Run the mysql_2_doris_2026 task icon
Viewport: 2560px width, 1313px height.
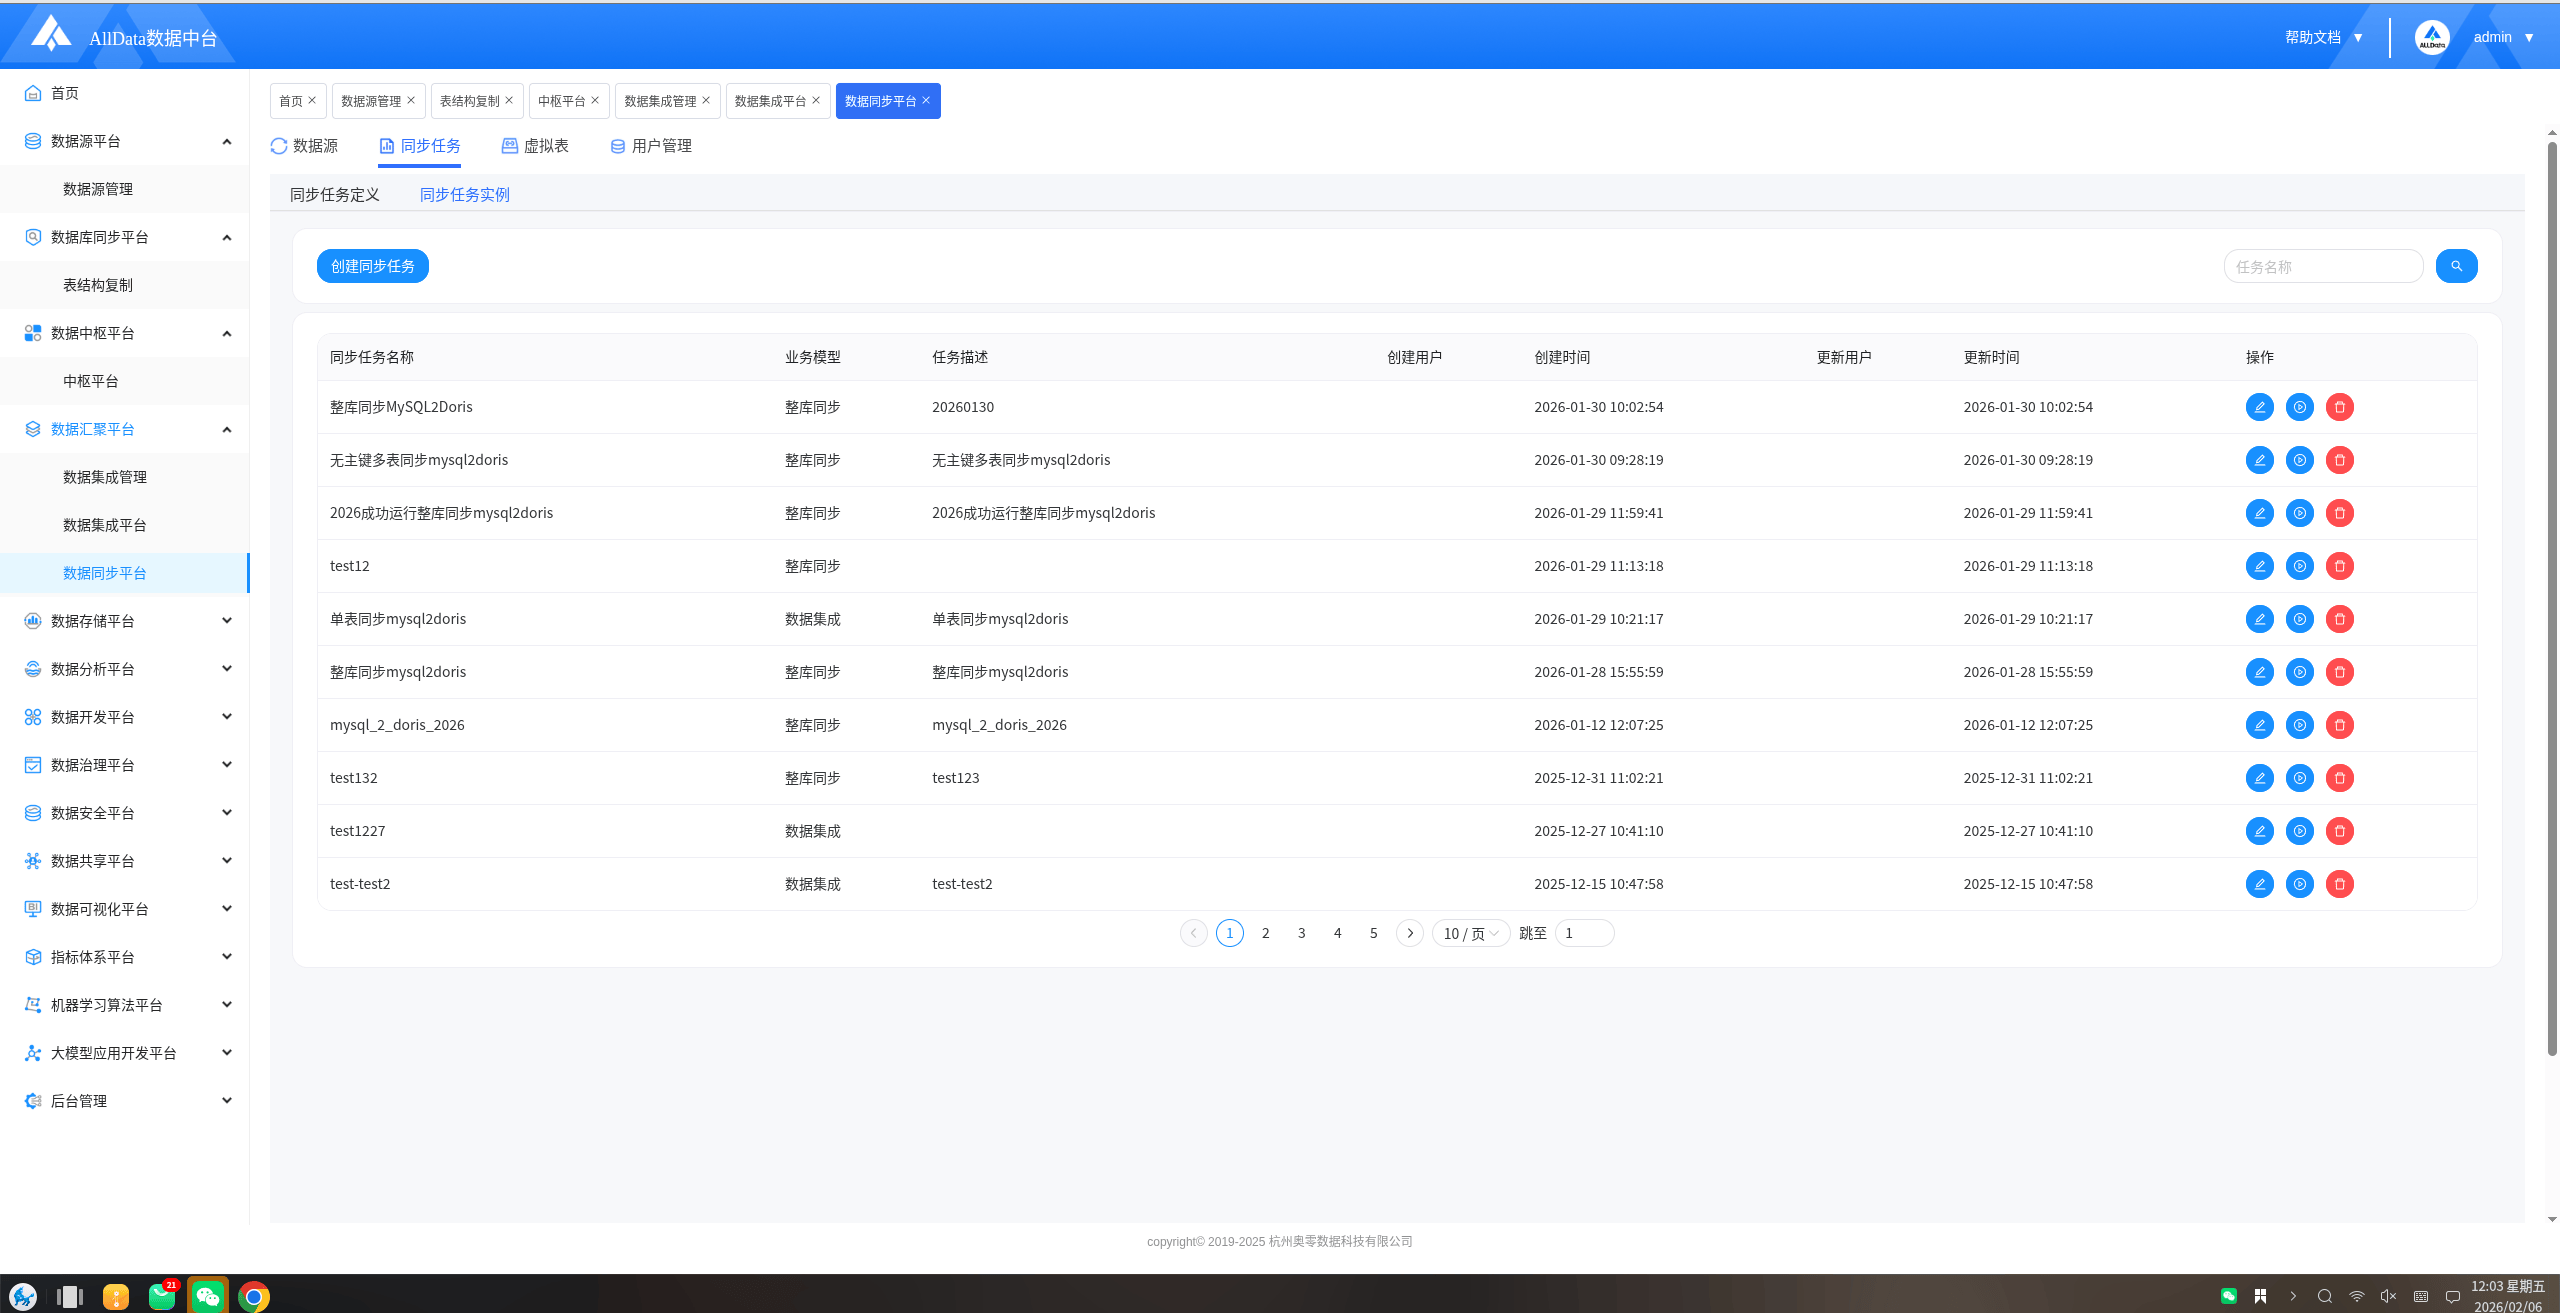[x=2299, y=725]
